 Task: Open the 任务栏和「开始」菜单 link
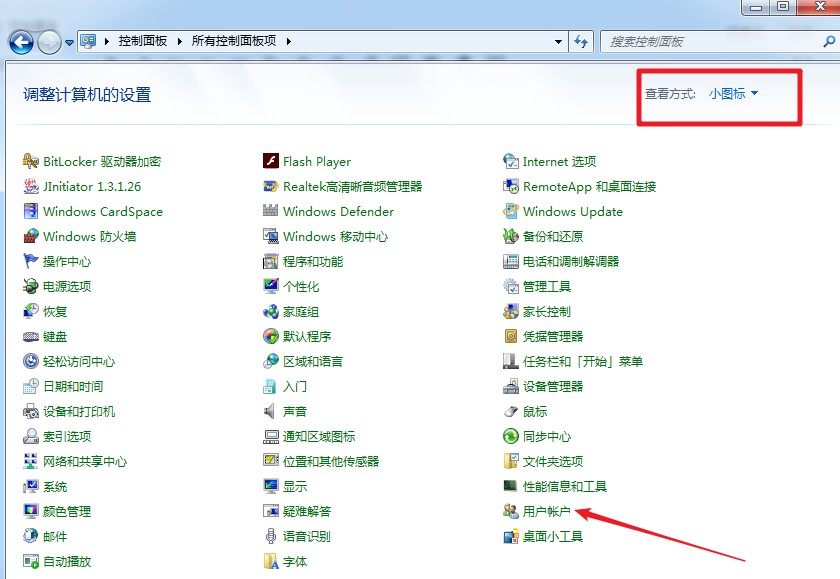click(x=583, y=361)
